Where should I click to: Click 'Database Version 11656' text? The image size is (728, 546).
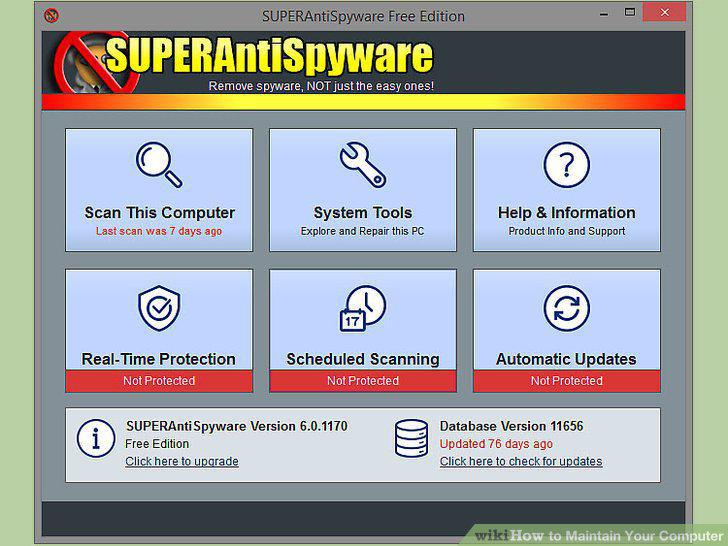[x=511, y=426]
